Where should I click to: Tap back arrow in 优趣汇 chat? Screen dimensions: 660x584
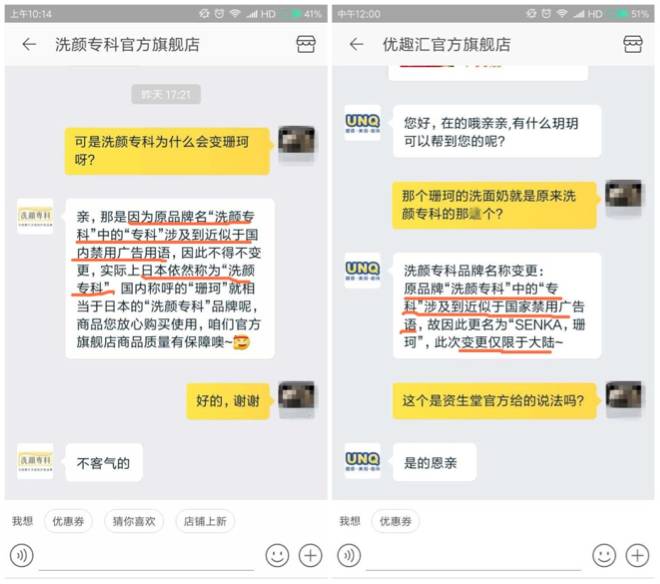click(356, 44)
